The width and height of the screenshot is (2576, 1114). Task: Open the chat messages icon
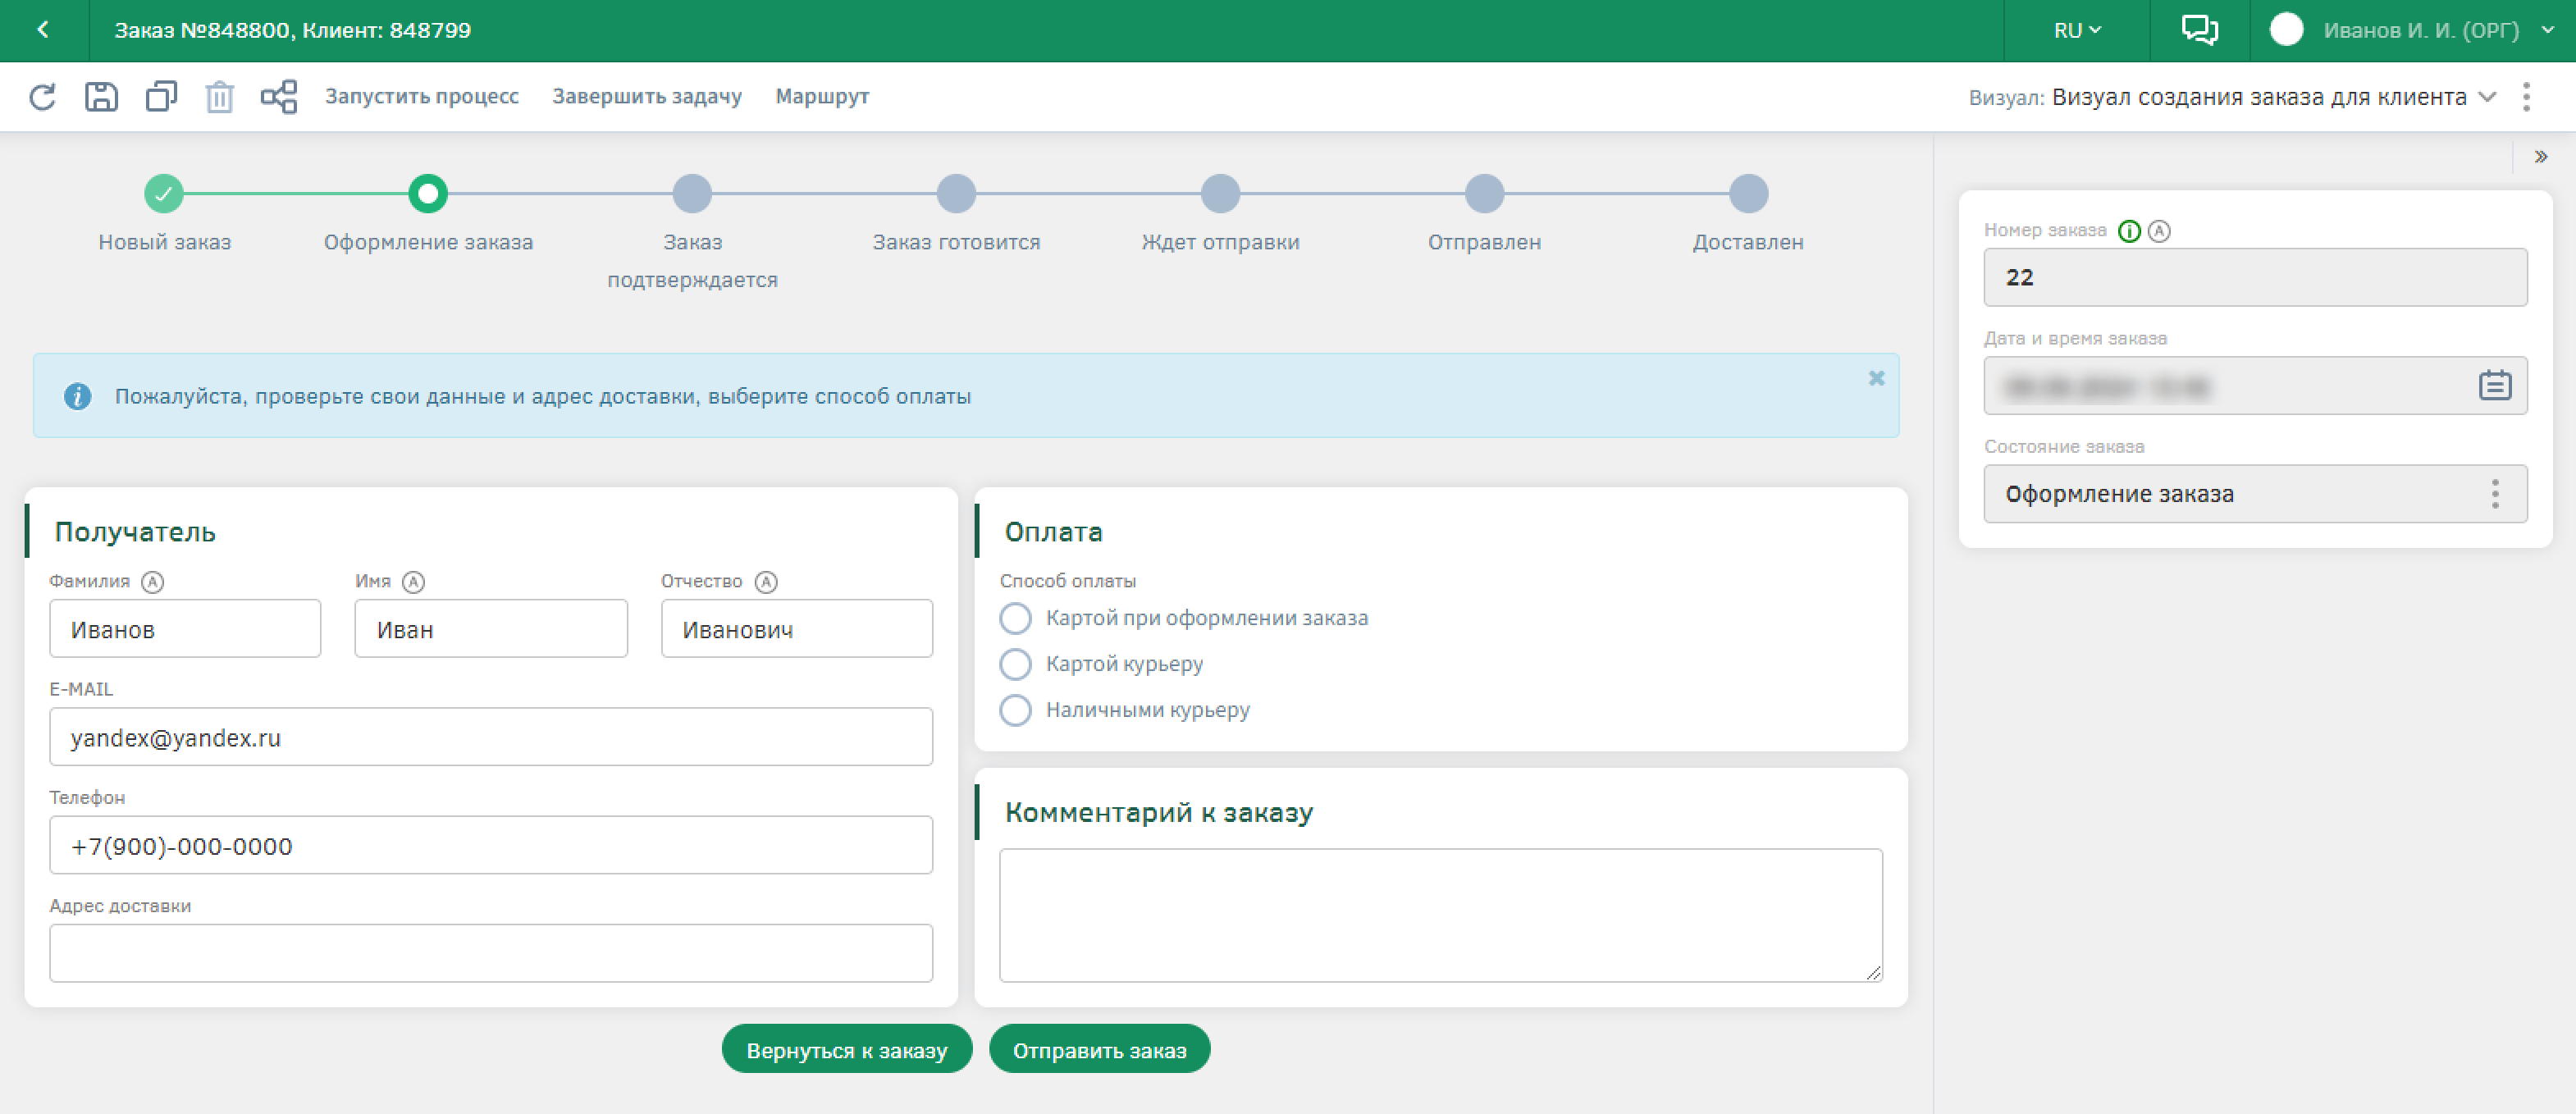click(x=2199, y=30)
